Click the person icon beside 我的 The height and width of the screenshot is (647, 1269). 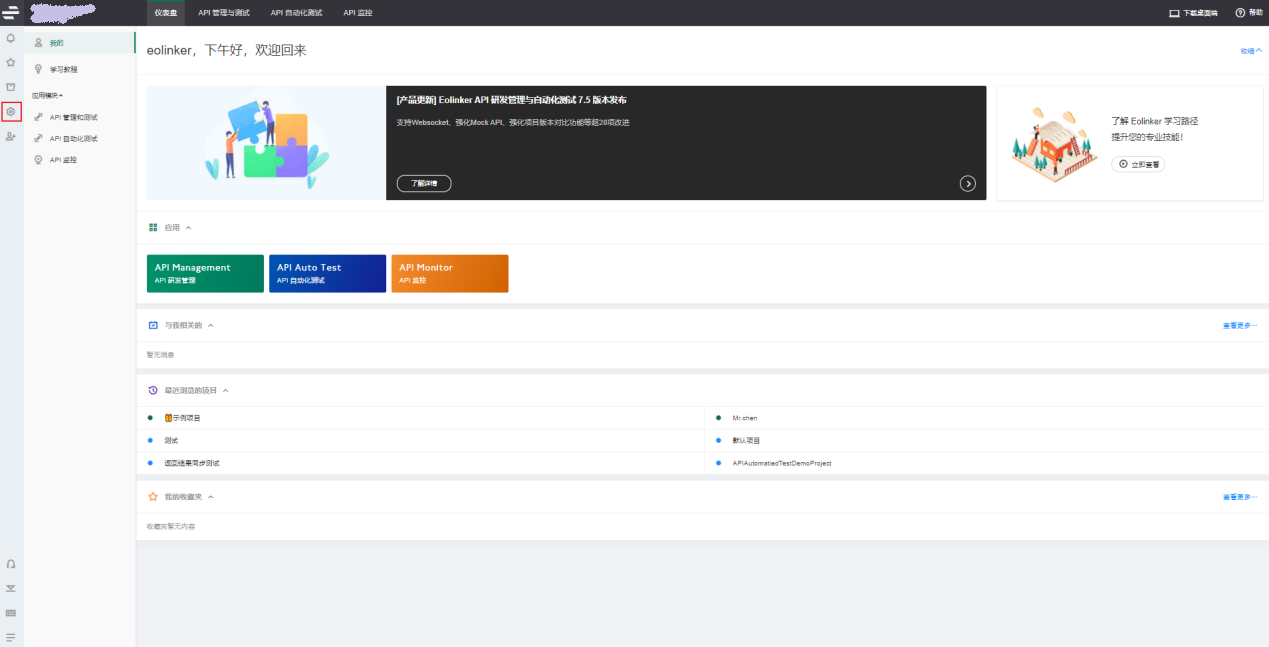point(38,43)
